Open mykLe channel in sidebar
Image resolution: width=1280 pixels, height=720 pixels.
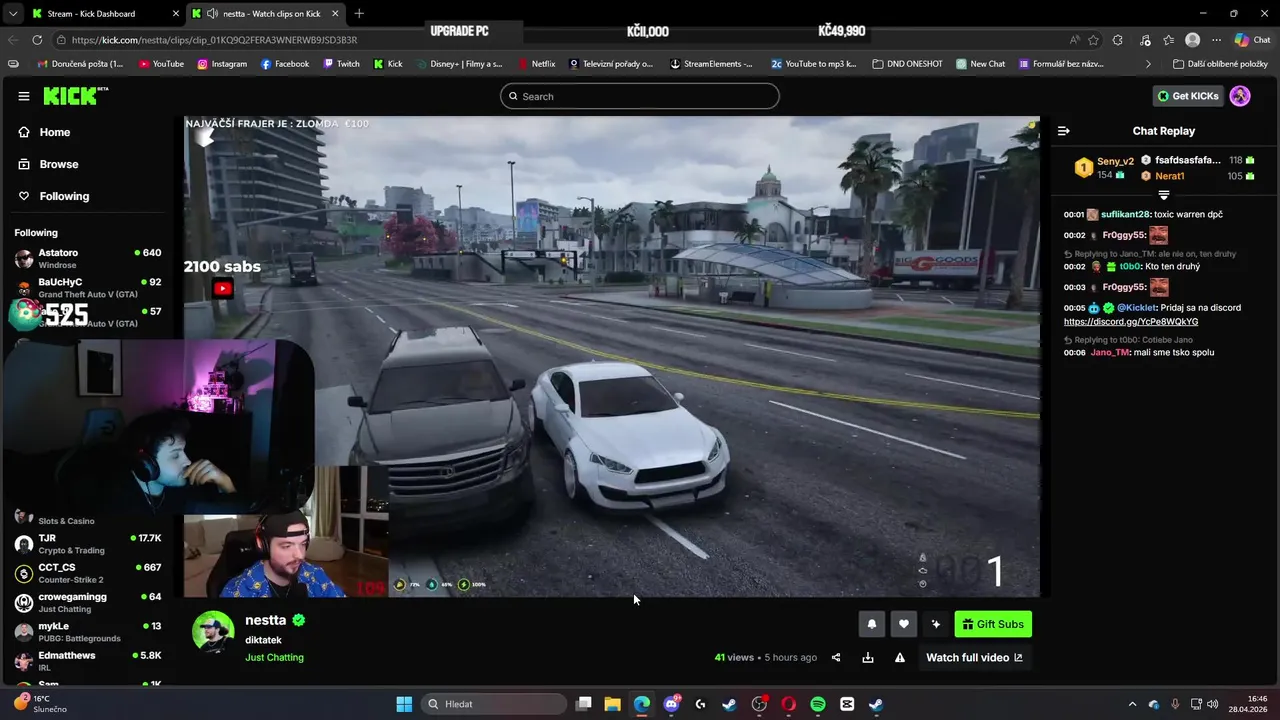pos(88,632)
